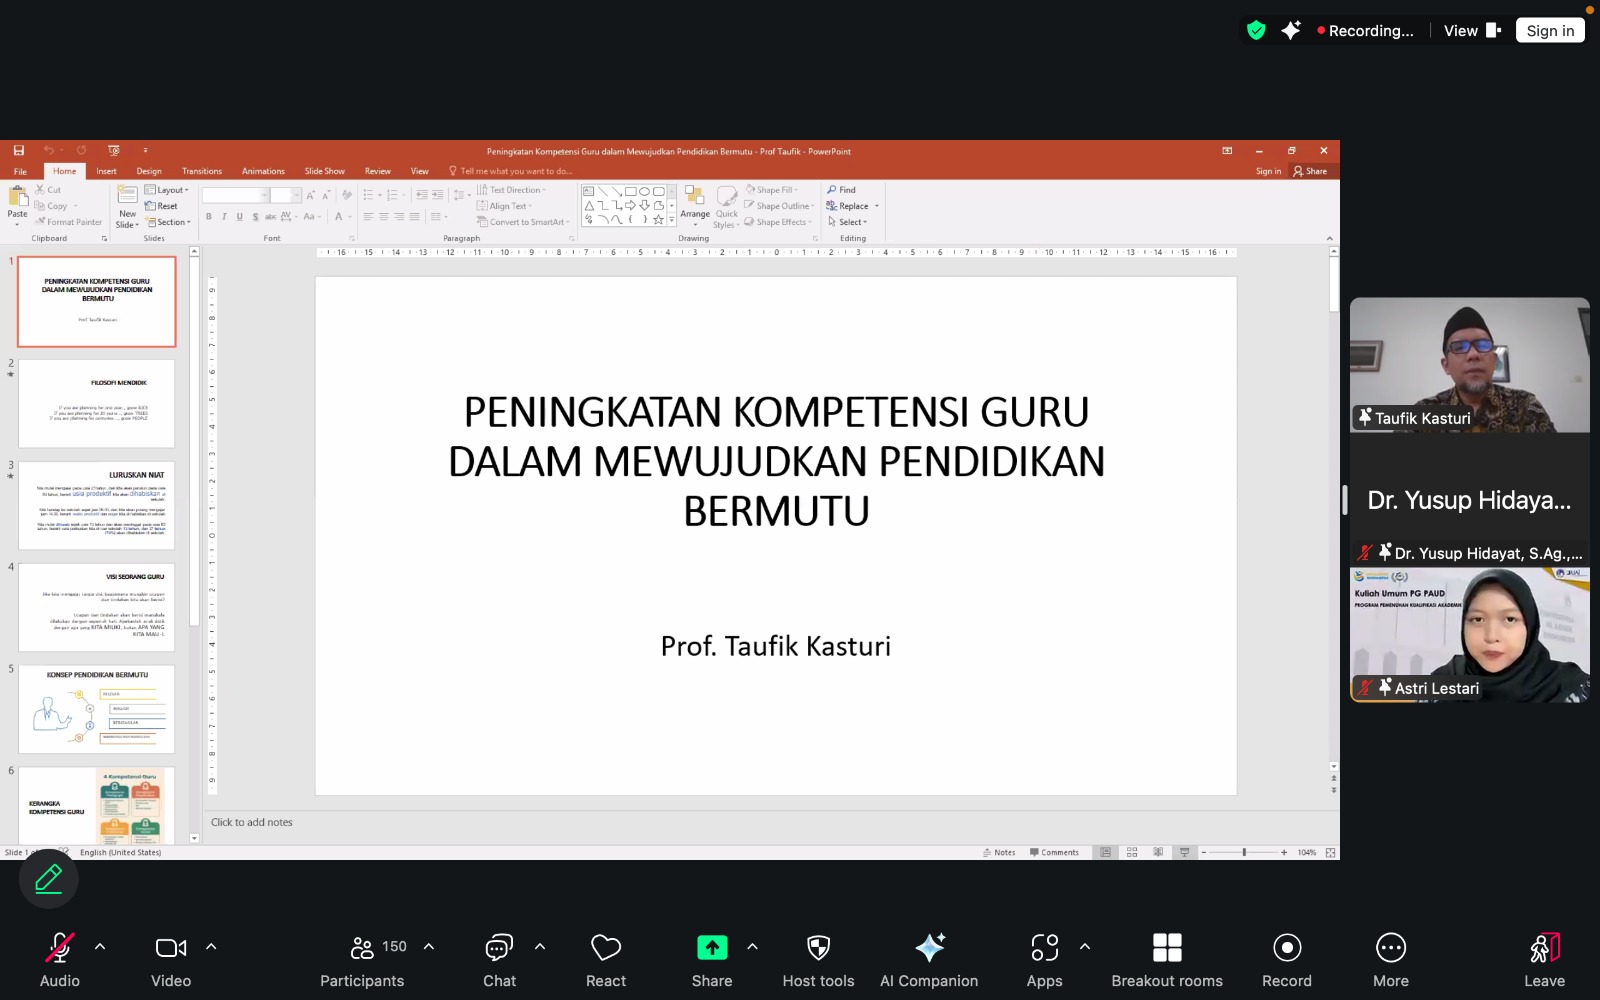The height and width of the screenshot is (1000, 1600).
Task: Open the More options menu
Action: click(1390, 960)
